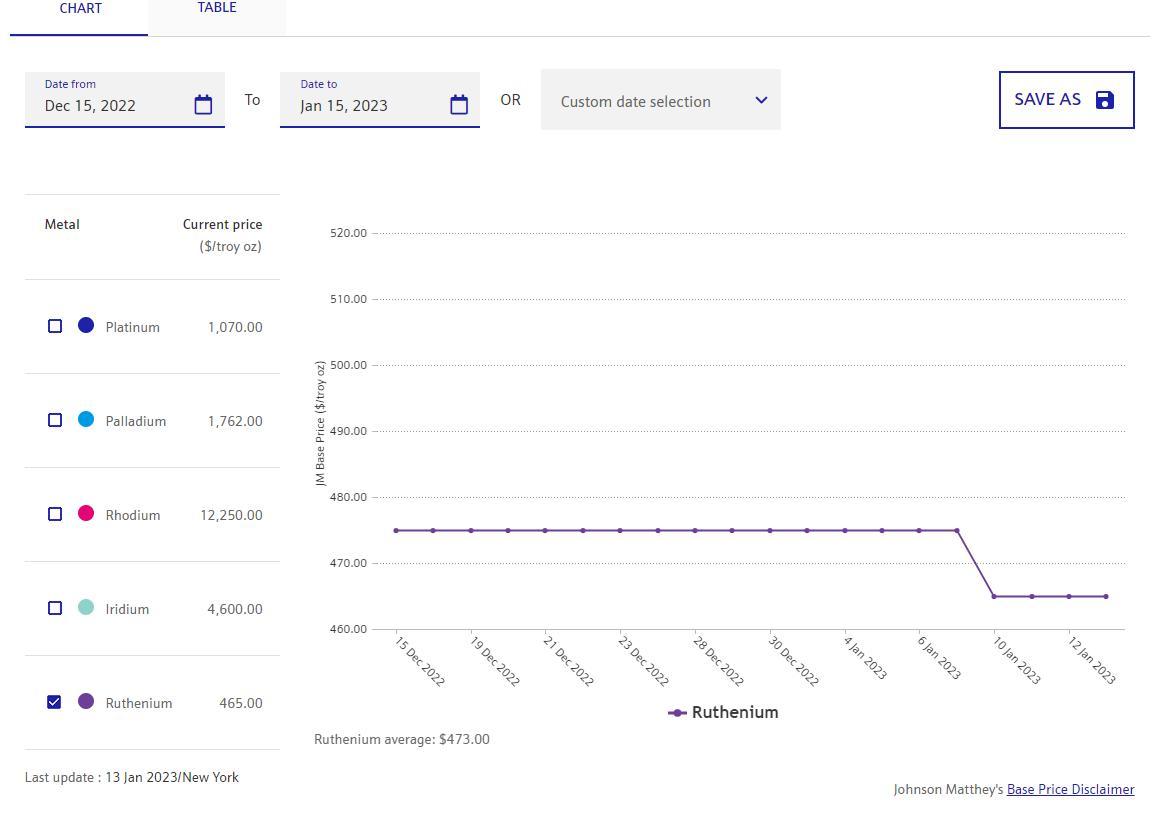The image size is (1162, 816).
Task: Uncheck the Ruthenium checkbox
Action: click(x=55, y=702)
